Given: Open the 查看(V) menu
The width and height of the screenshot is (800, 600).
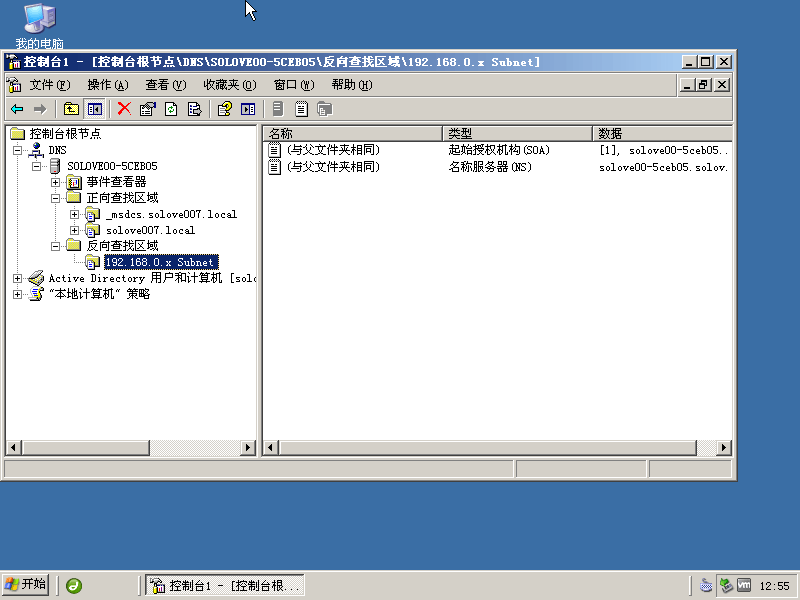Looking at the screenshot, I should click(165, 85).
